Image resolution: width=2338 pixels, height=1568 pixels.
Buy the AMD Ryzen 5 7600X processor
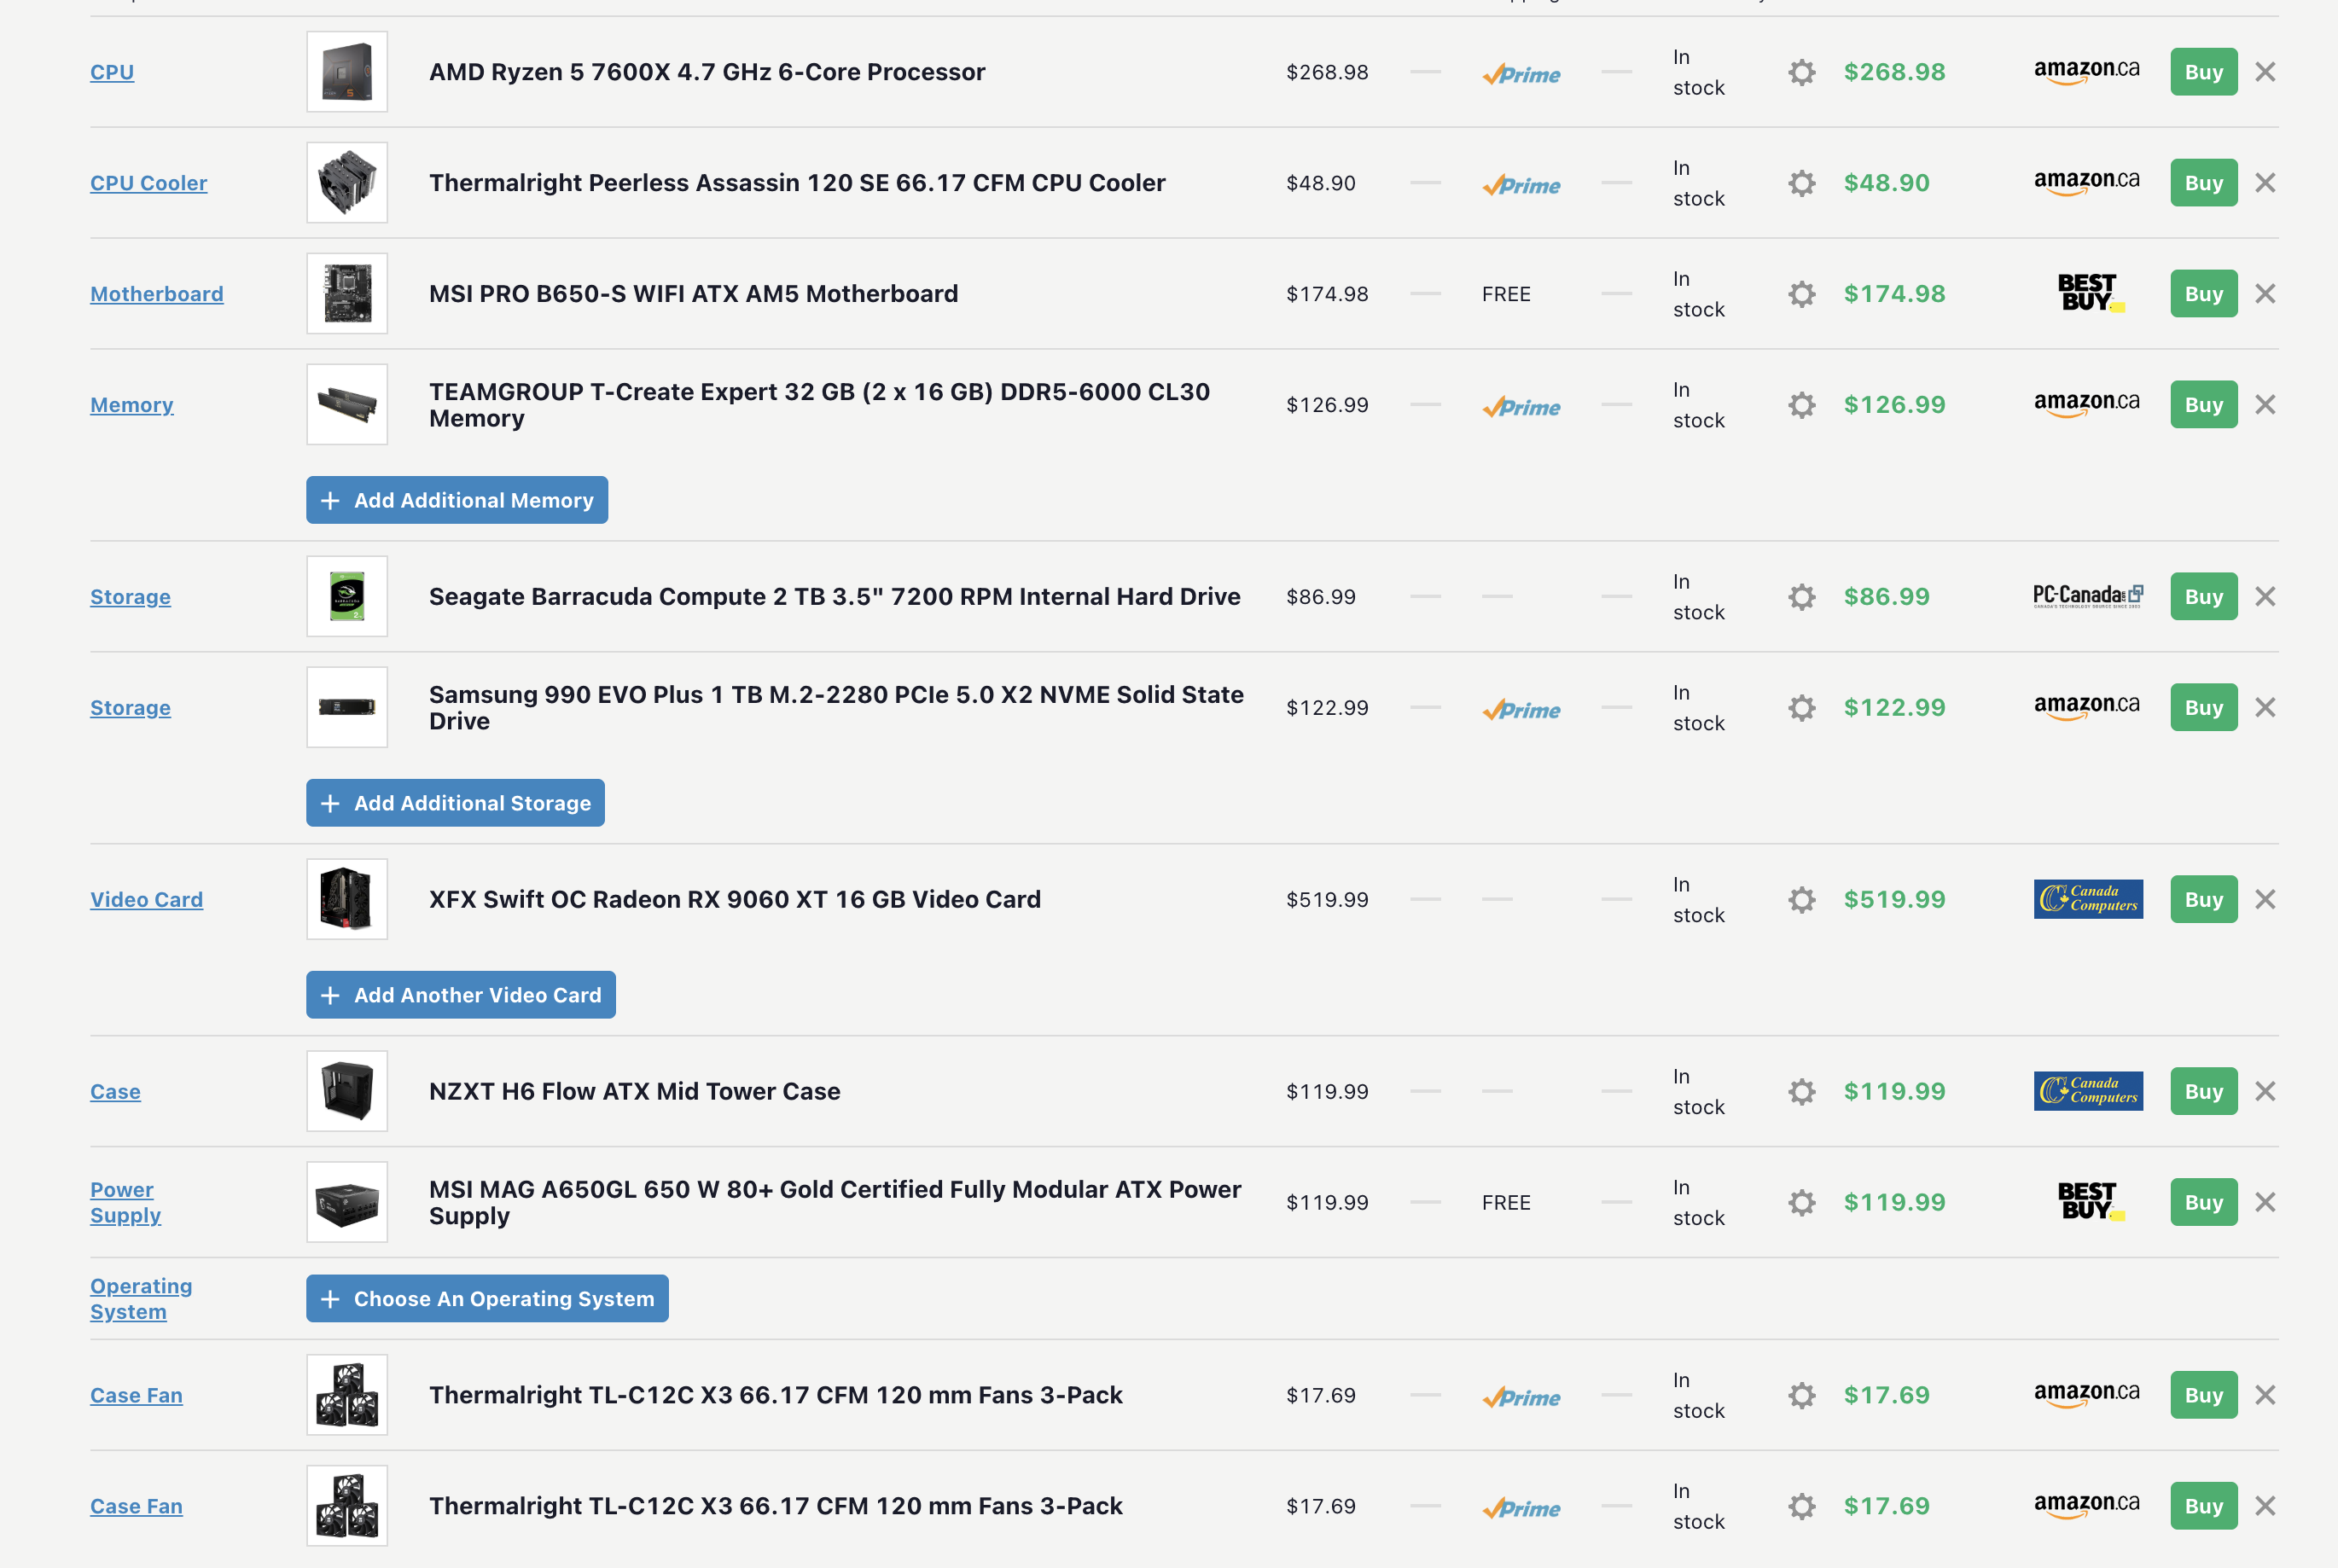[x=2204, y=72]
